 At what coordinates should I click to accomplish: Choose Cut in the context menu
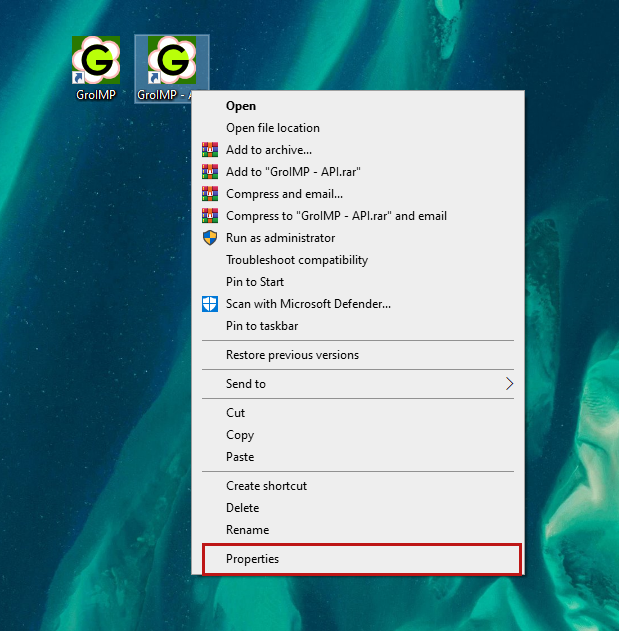[236, 413]
